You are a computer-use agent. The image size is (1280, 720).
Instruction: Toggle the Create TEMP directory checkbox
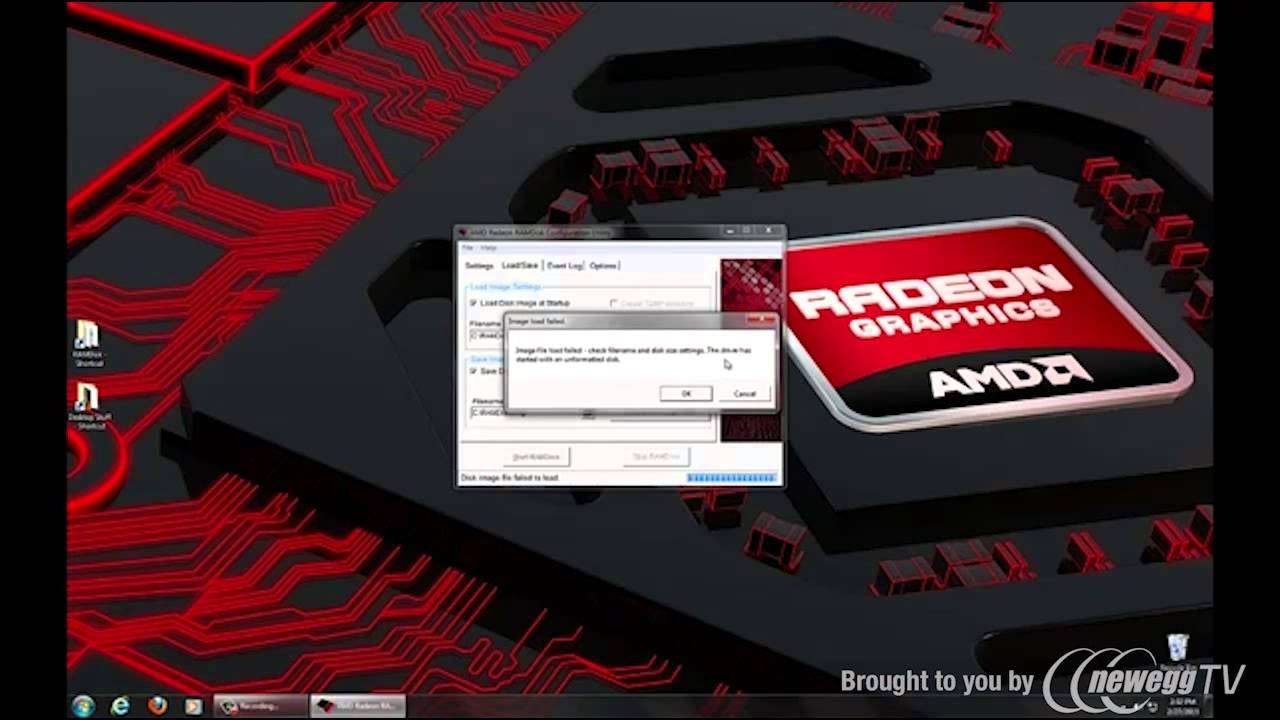614,303
